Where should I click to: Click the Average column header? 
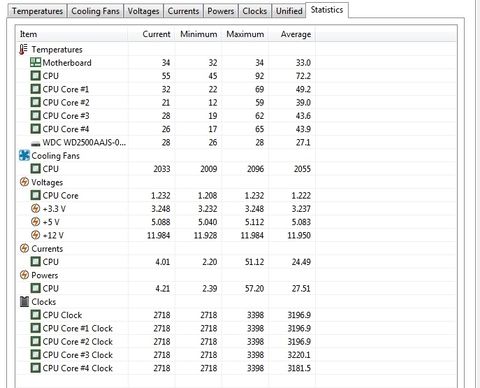pyautogui.click(x=292, y=34)
